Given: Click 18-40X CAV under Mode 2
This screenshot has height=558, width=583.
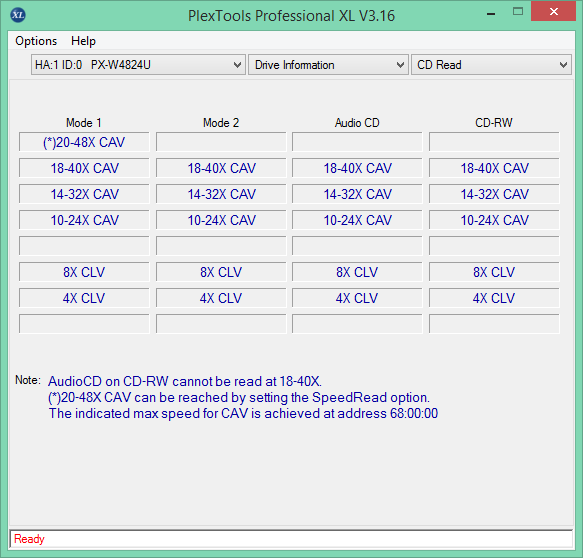Looking at the screenshot, I should [221, 168].
